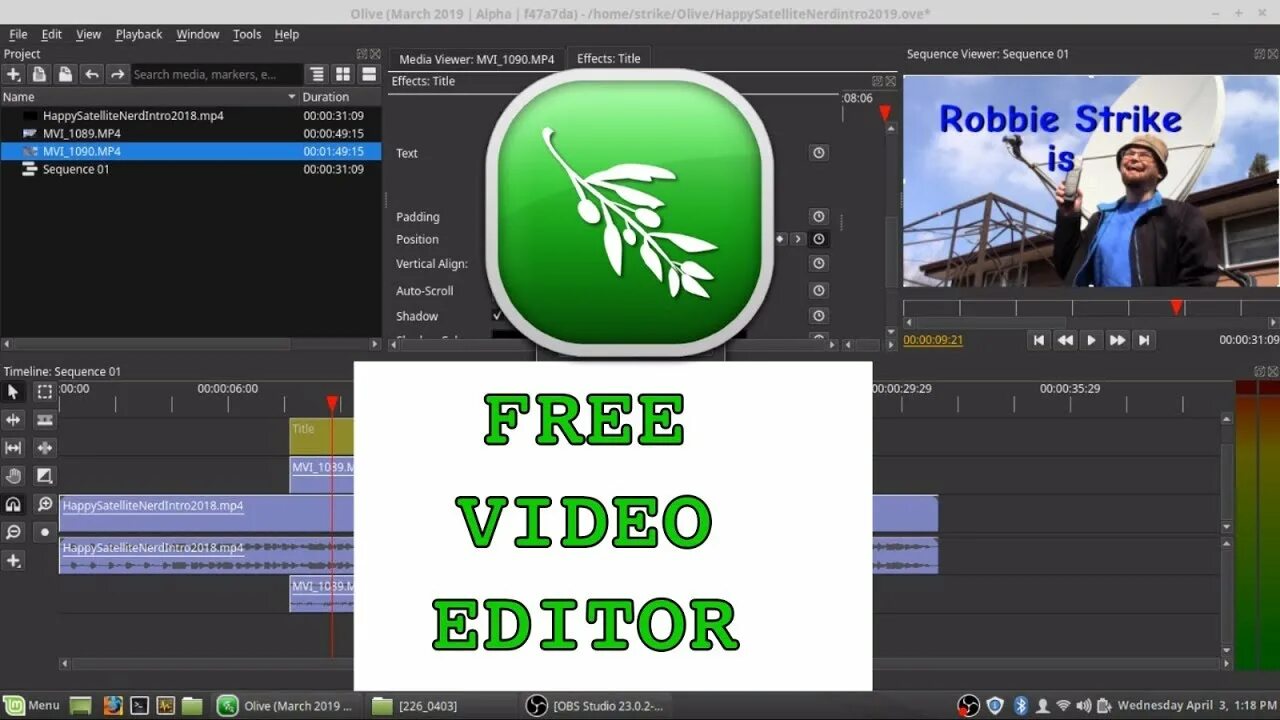
Task: Open the Linux Mint Menu button
Action: tap(32, 705)
